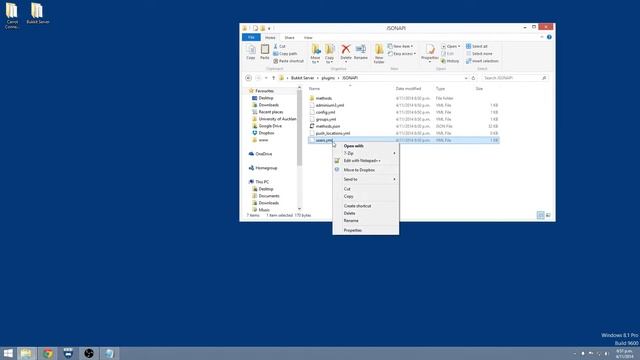640x360 pixels.
Task: Click the Rename ribbon icon
Action: 361,52
